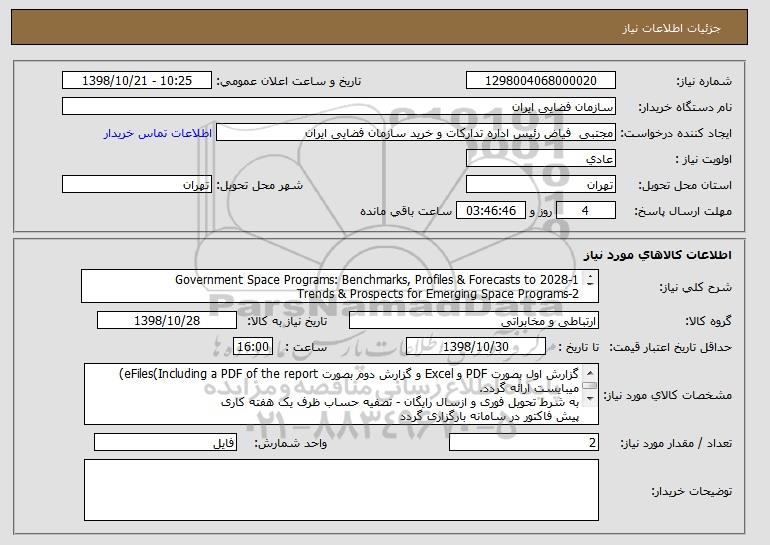Click the buyer organization name field
Image resolution: width=770 pixels, height=545 pixels.
[339, 107]
